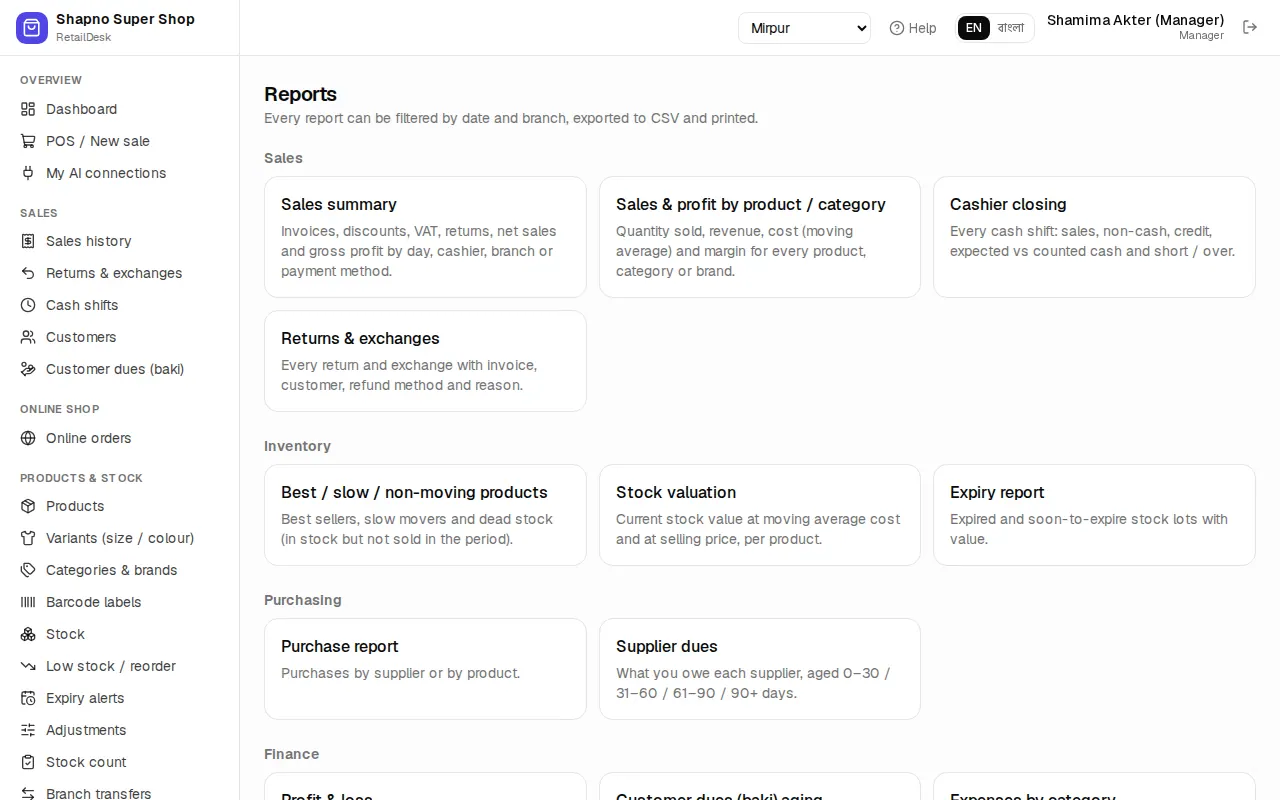Viewport: 1280px width, 800px height.
Task: Open the Supplier dues report card
Action: tap(760, 669)
